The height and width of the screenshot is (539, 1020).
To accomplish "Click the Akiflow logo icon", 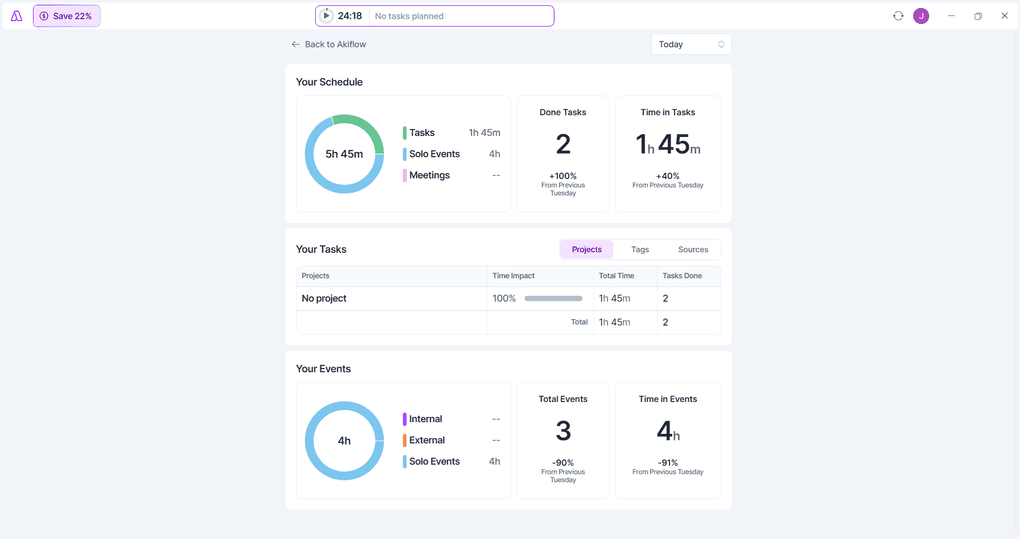I will [x=17, y=16].
